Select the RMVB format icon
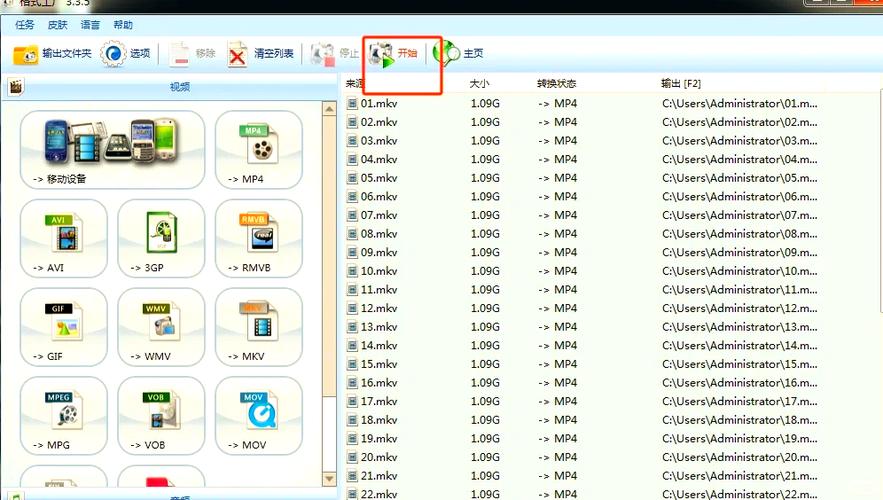883x500 pixels. click(259, 238)
